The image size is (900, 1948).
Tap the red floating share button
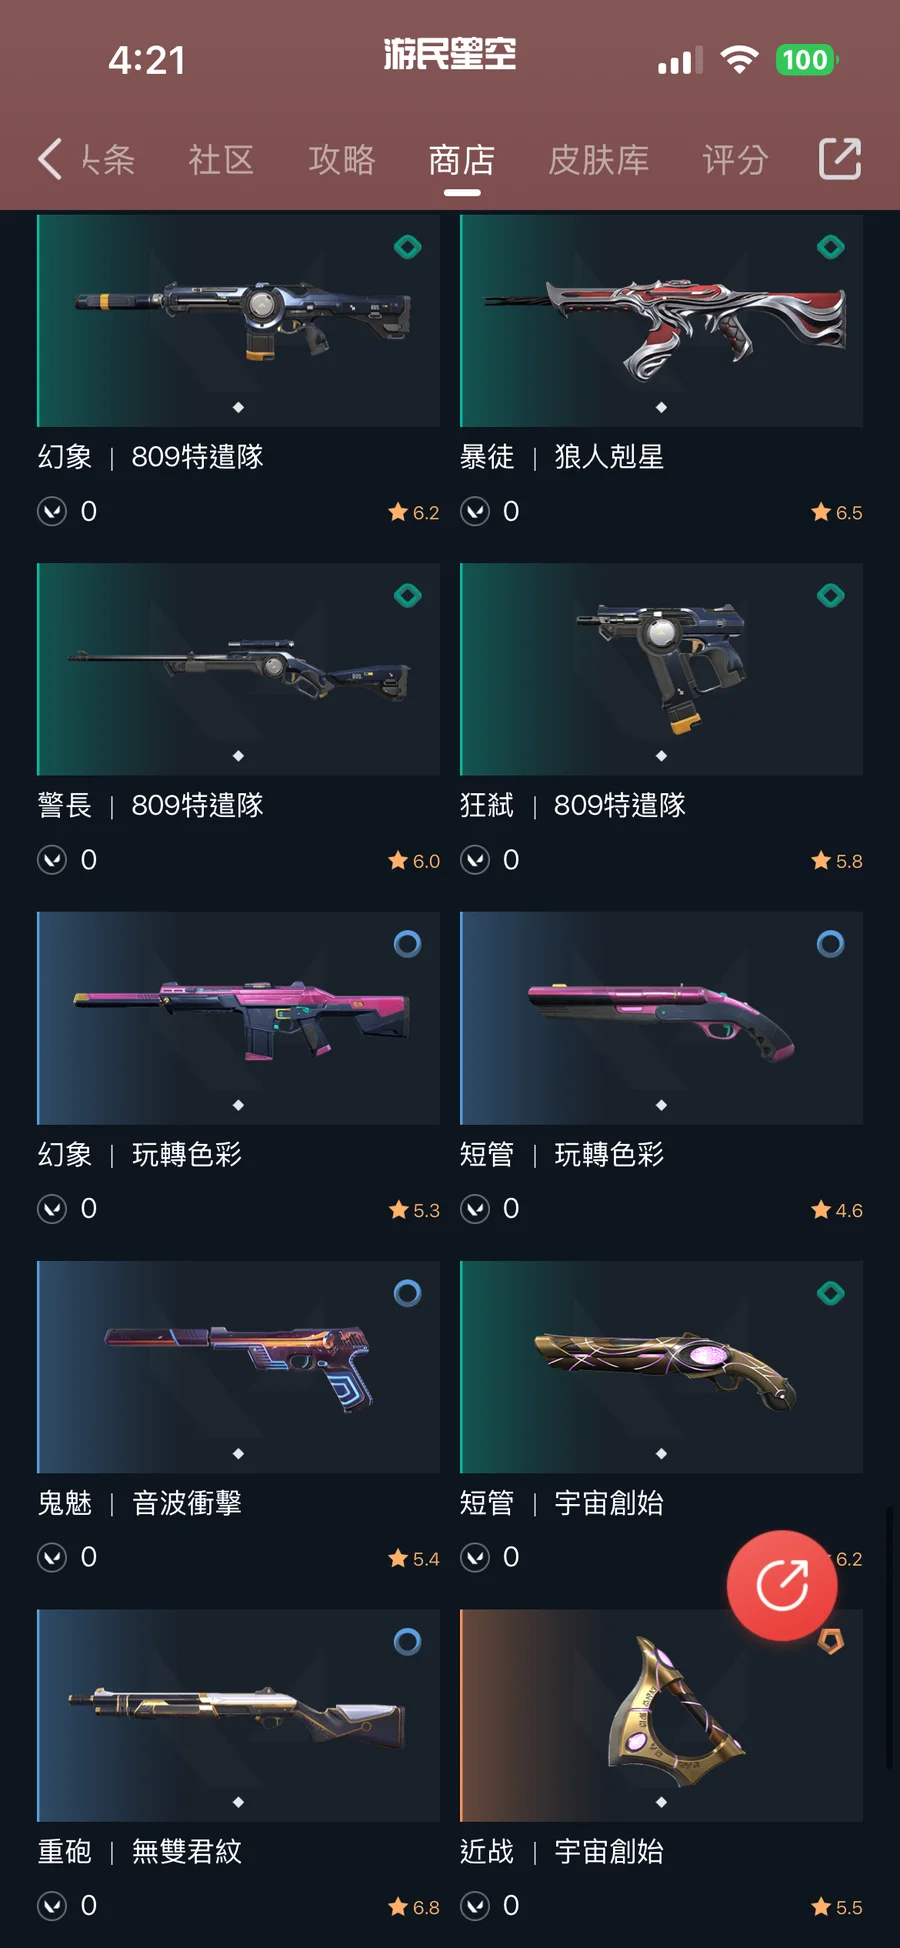(782, 1585)
